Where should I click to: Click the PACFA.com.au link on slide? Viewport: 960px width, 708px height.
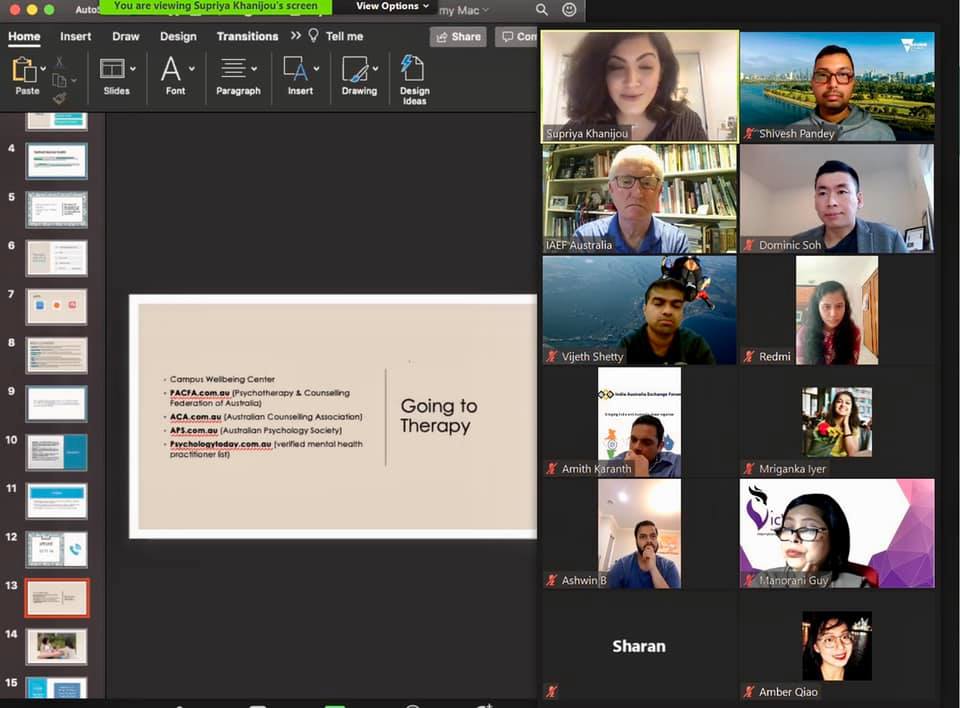pos(195,393)
